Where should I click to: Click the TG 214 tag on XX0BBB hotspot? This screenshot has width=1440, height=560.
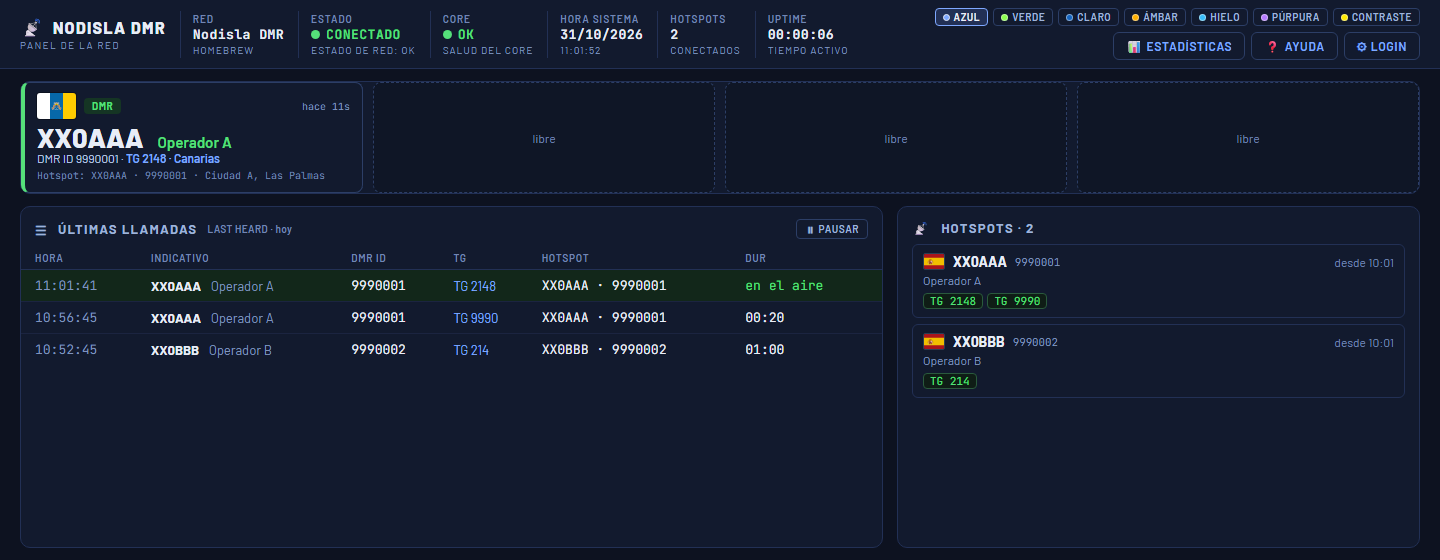point(950,381)
